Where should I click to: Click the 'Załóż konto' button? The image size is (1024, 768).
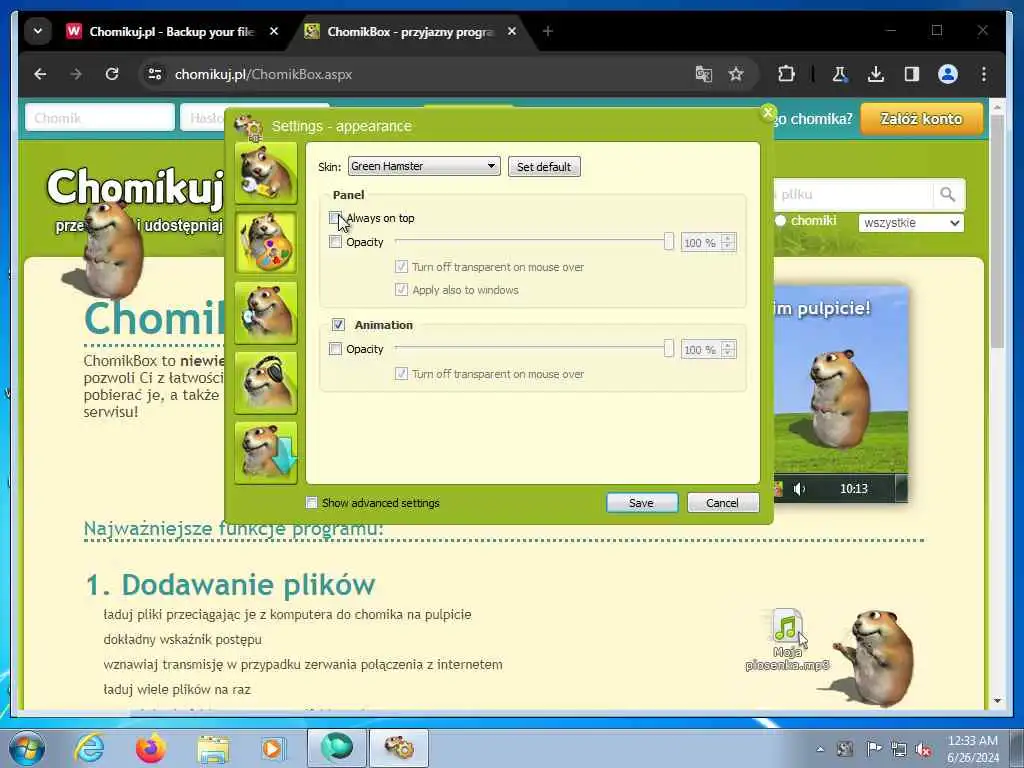coord(921,119)
